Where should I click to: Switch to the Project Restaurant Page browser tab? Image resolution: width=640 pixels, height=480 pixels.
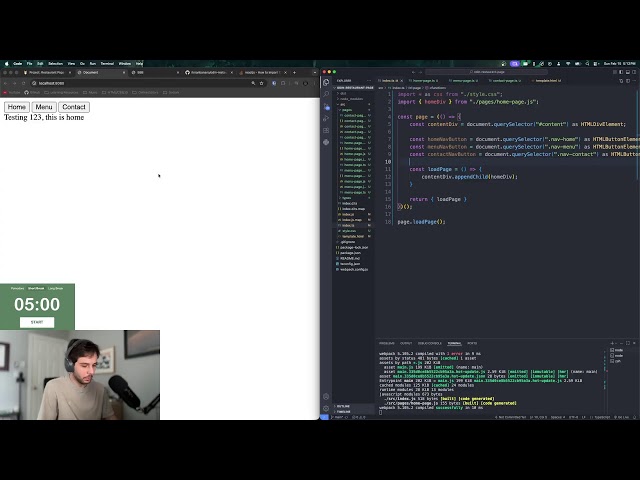click(x=46, y=73)
